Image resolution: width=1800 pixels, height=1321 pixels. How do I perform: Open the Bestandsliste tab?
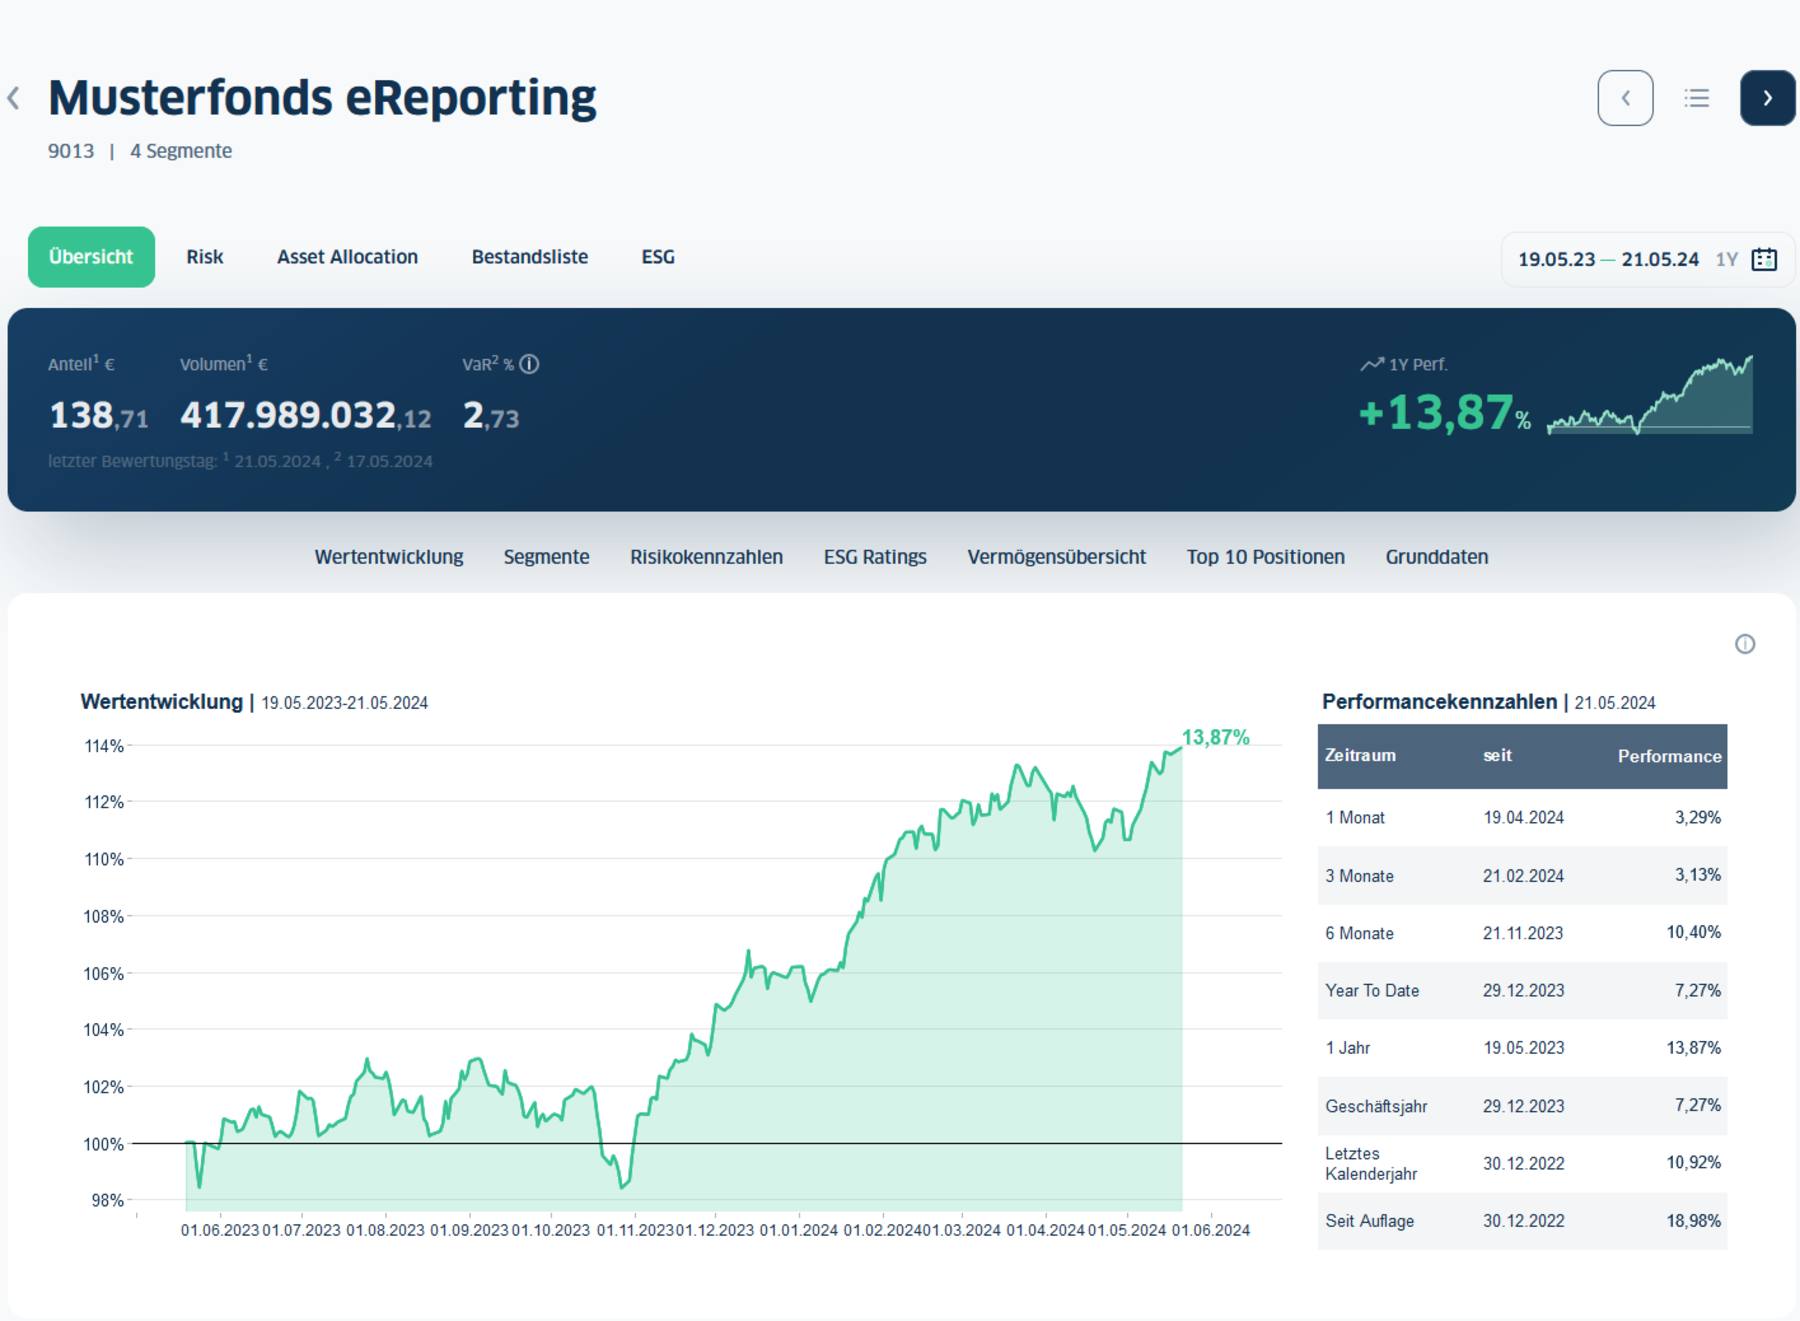coord(529,257)
